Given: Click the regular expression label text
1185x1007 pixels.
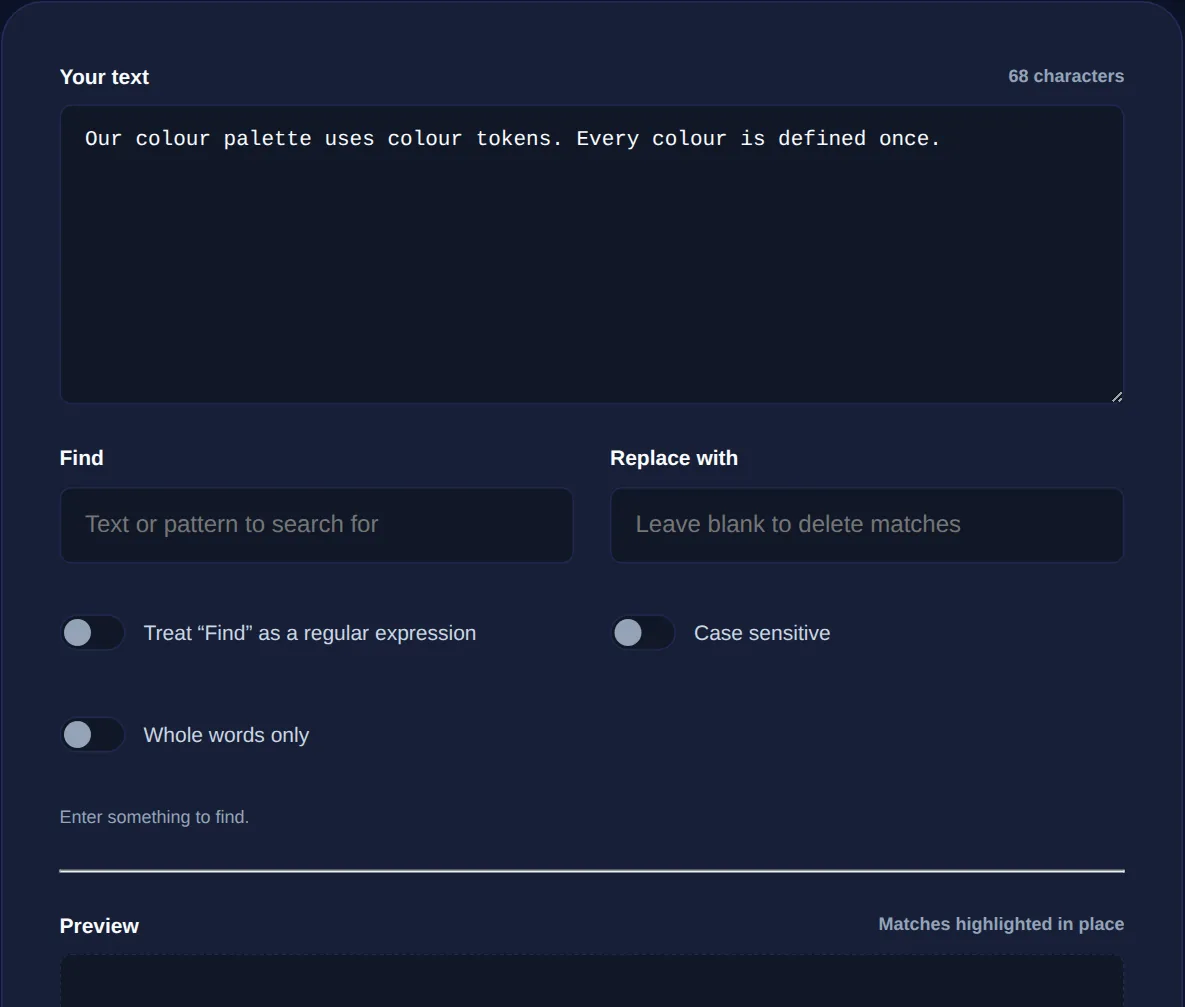Looking at the screenshot, I should click(310, 633).
